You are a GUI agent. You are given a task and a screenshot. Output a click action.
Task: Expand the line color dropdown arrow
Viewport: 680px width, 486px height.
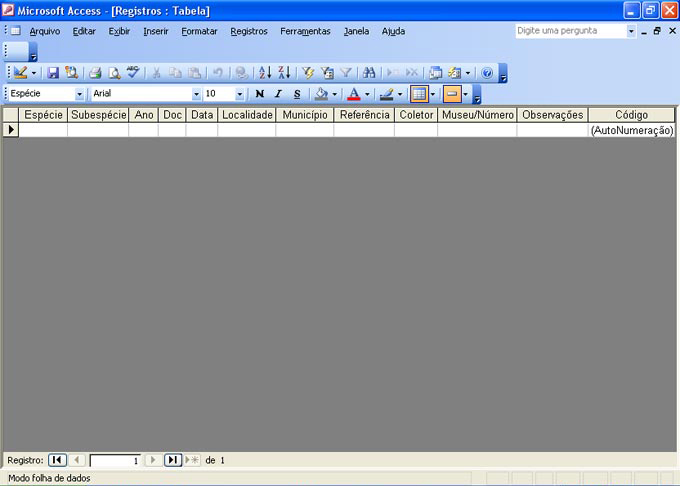pyautogui.click(x=400, y=94)
